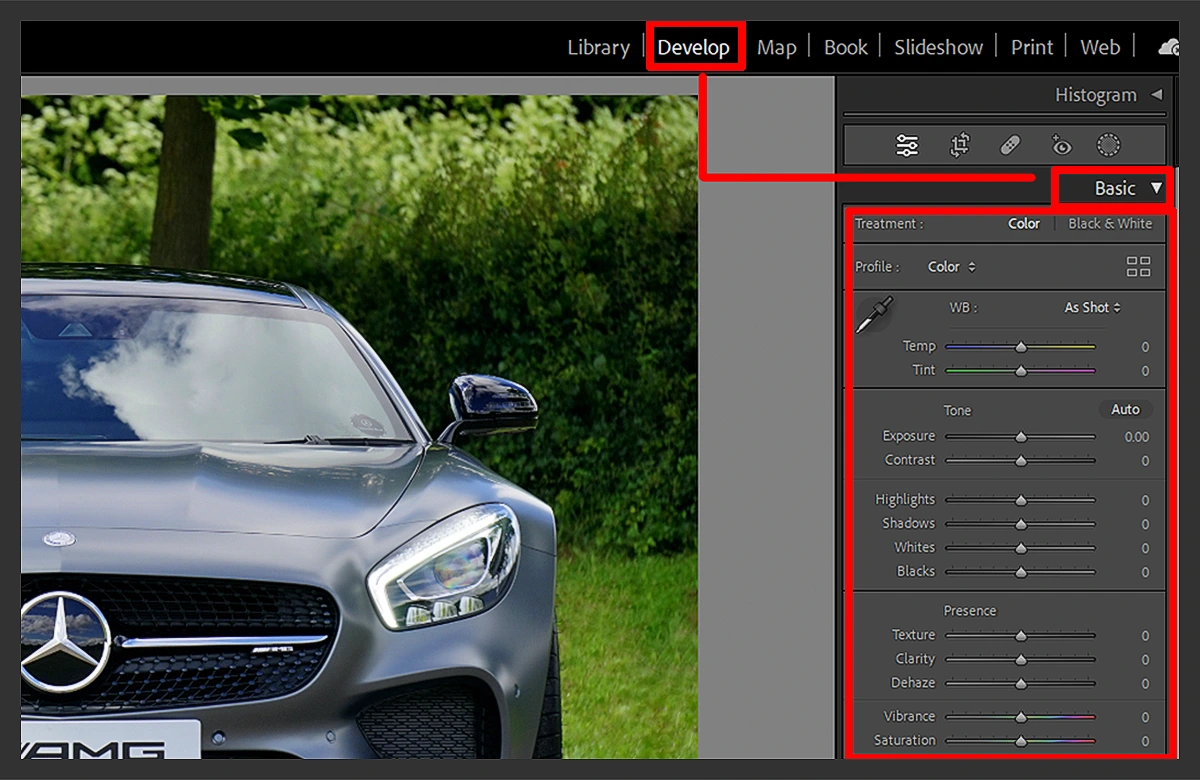Click the Auto tone button

pyautogui.click(x=1126, y=409)
